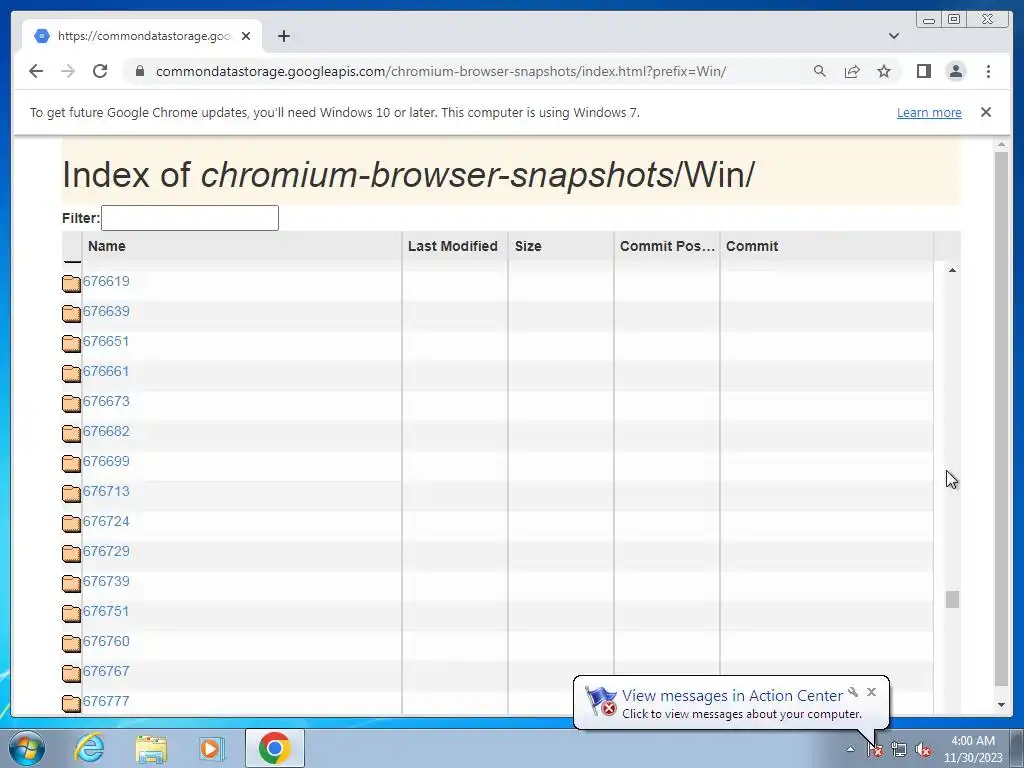This screenshot has height=768, width=1024.
Task: Open a new tab
Action: click(x=283, y=36)
